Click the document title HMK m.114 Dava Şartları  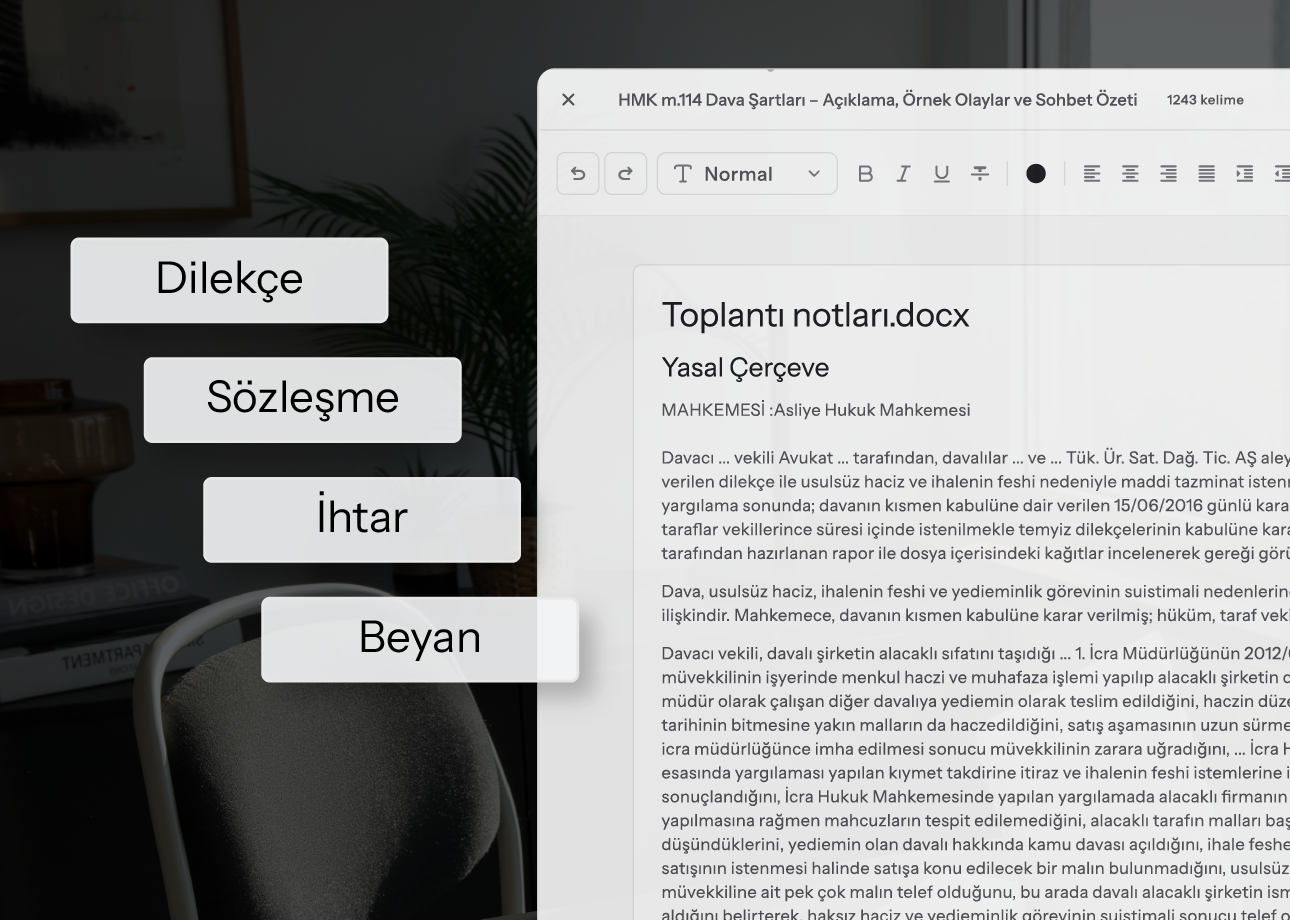(877, 100)
